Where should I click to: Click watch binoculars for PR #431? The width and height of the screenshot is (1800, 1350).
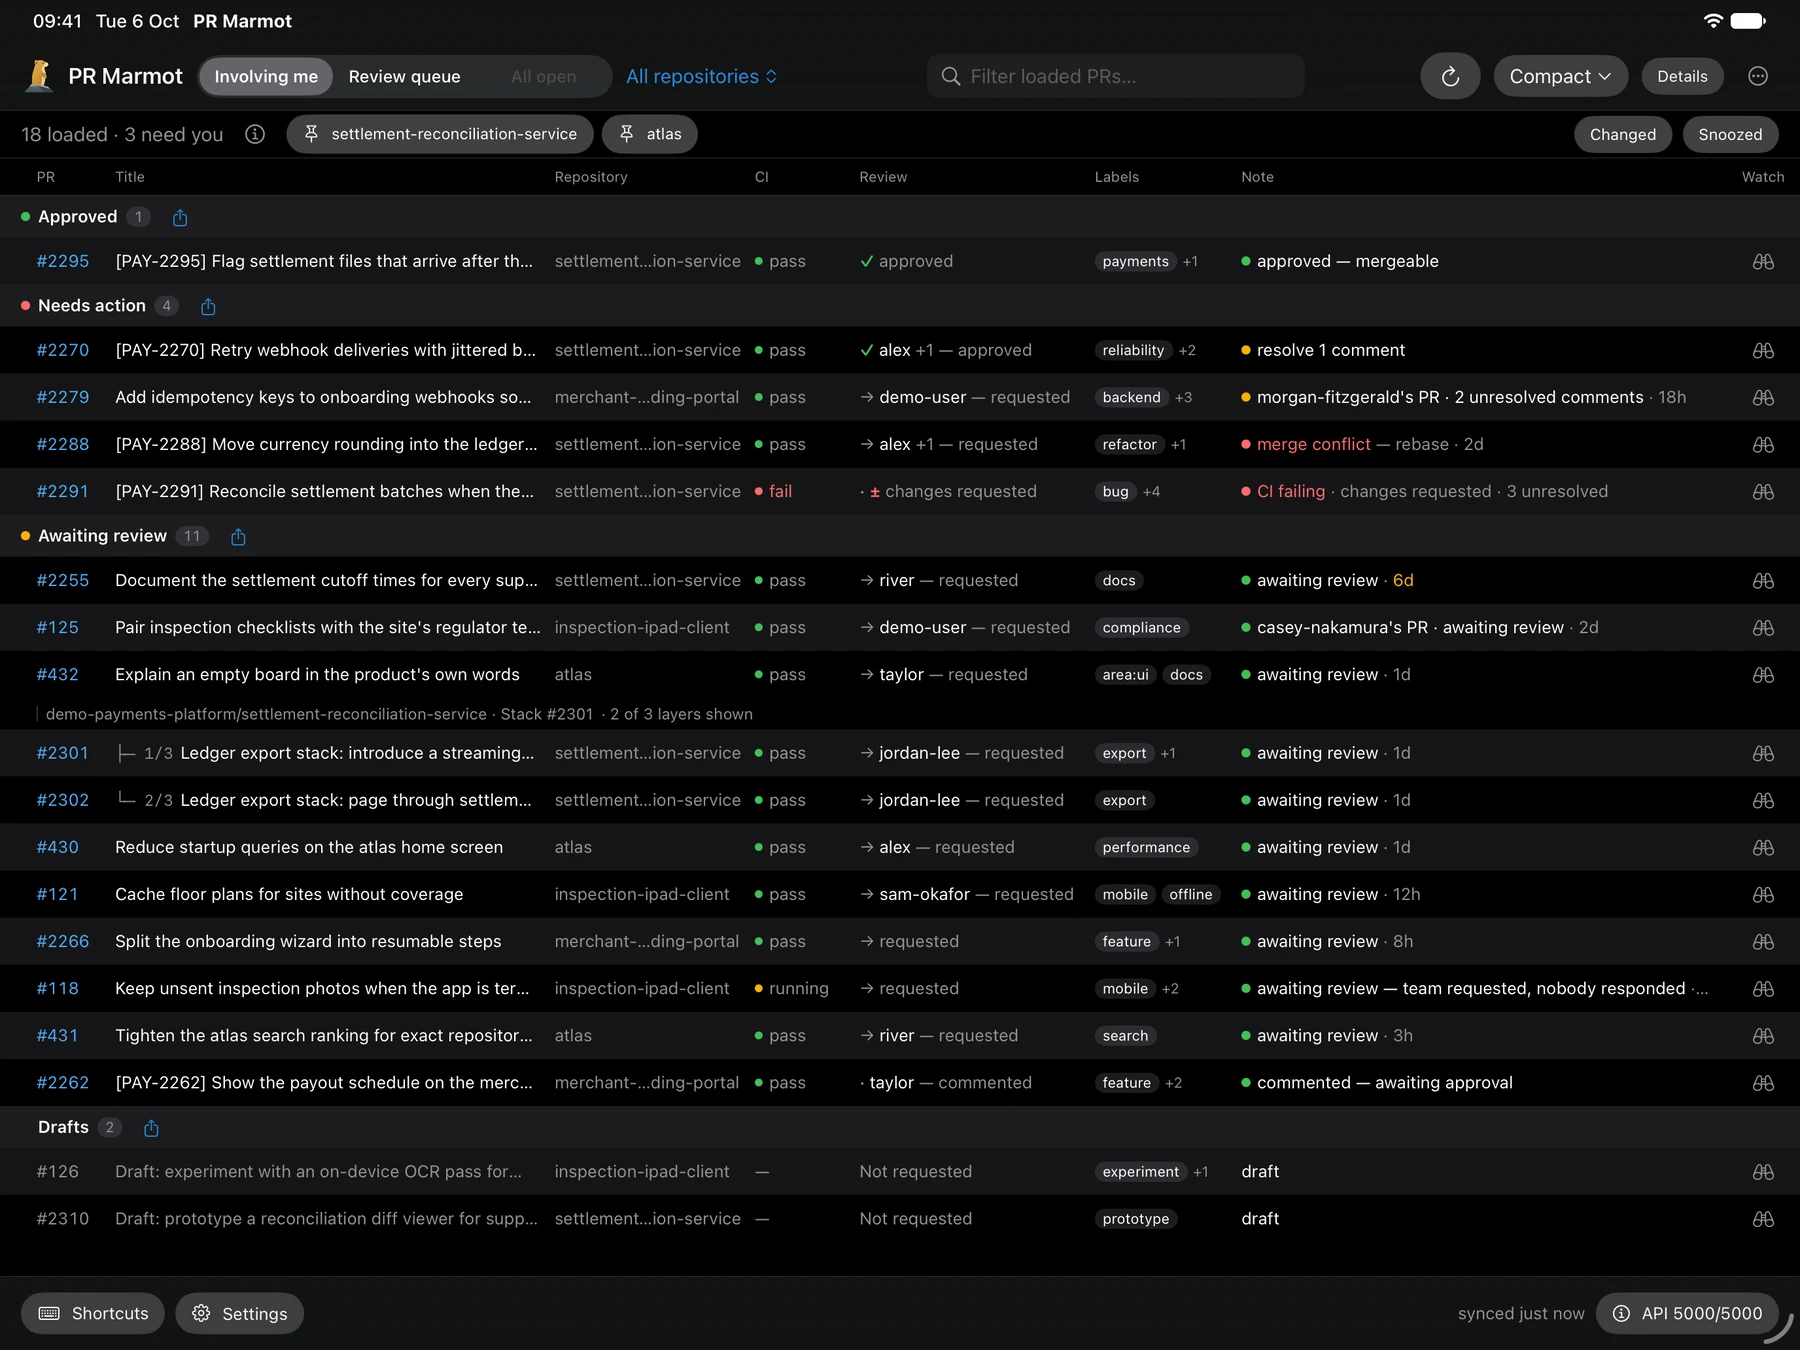(x=1763, y=1035)
